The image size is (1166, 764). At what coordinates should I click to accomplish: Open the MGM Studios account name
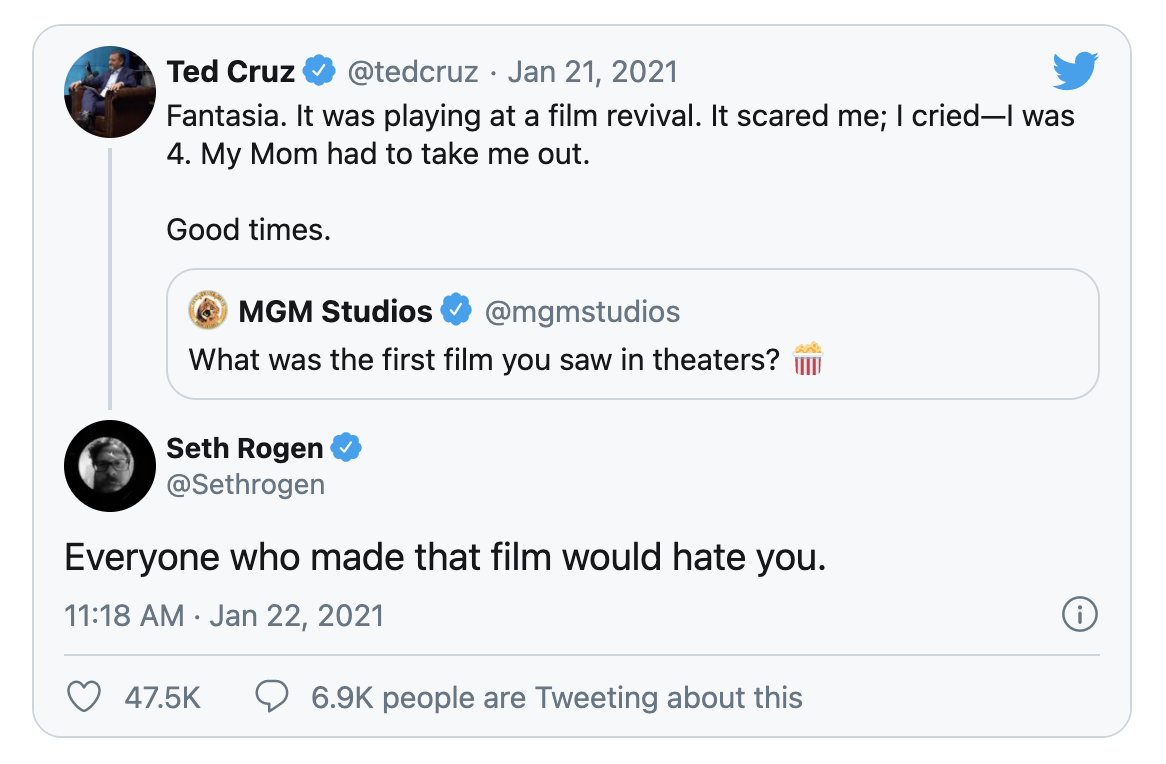coord(335,311)
